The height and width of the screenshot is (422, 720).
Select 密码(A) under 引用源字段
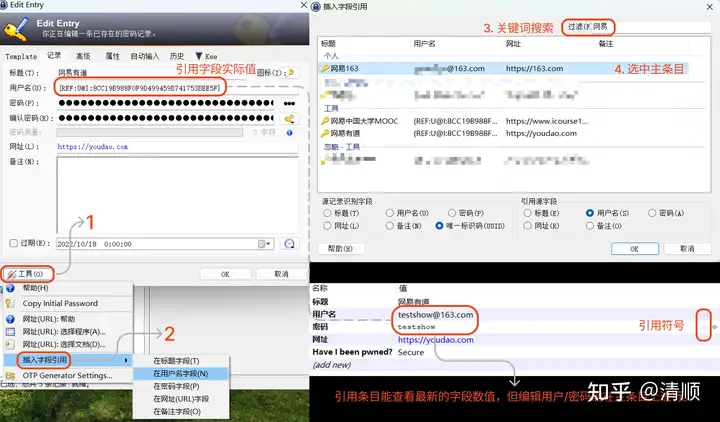click(652, 213)
